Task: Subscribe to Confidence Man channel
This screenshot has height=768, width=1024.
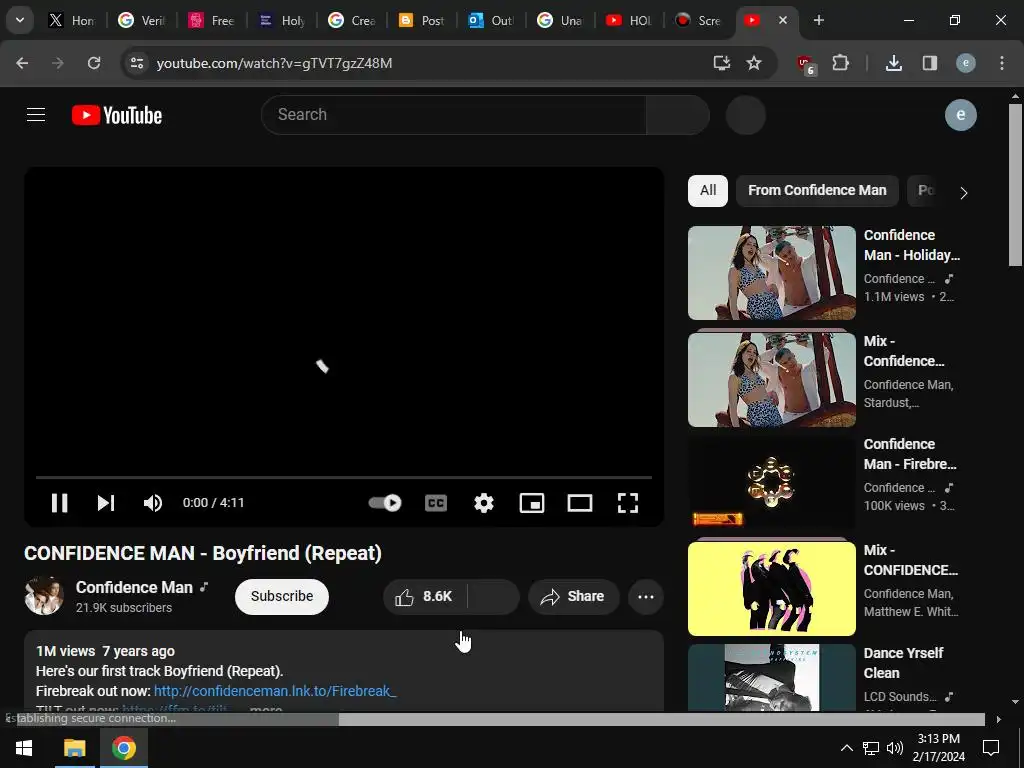Action: tap(281, 596)
